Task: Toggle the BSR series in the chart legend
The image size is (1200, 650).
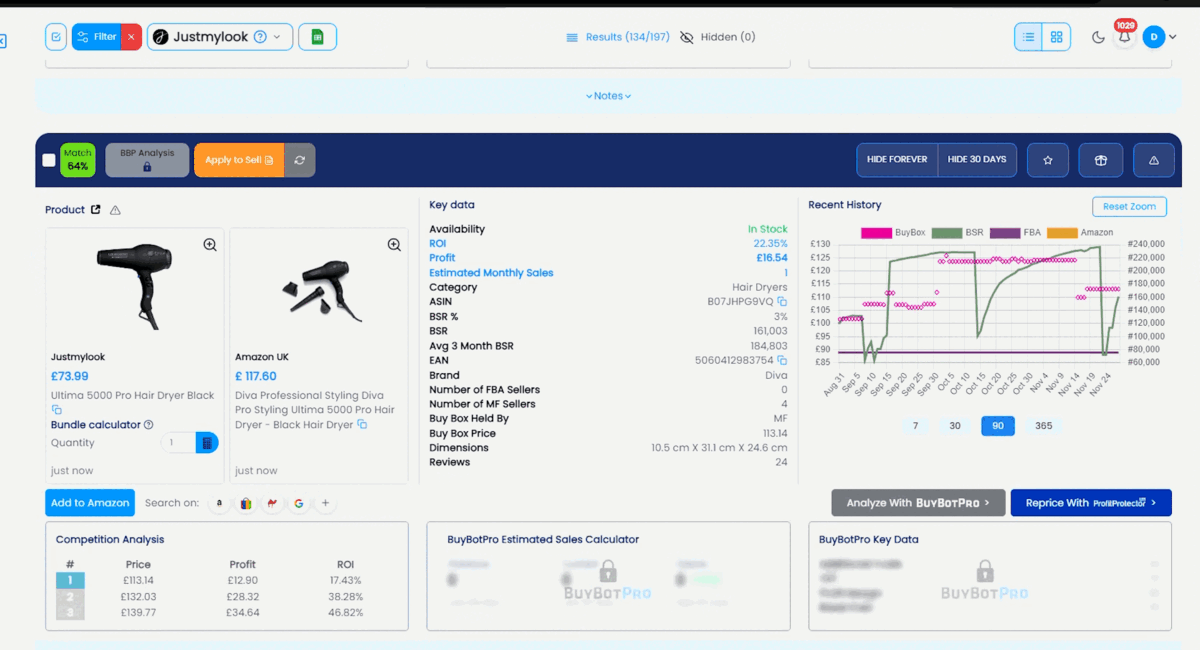Action: (959, 233)
